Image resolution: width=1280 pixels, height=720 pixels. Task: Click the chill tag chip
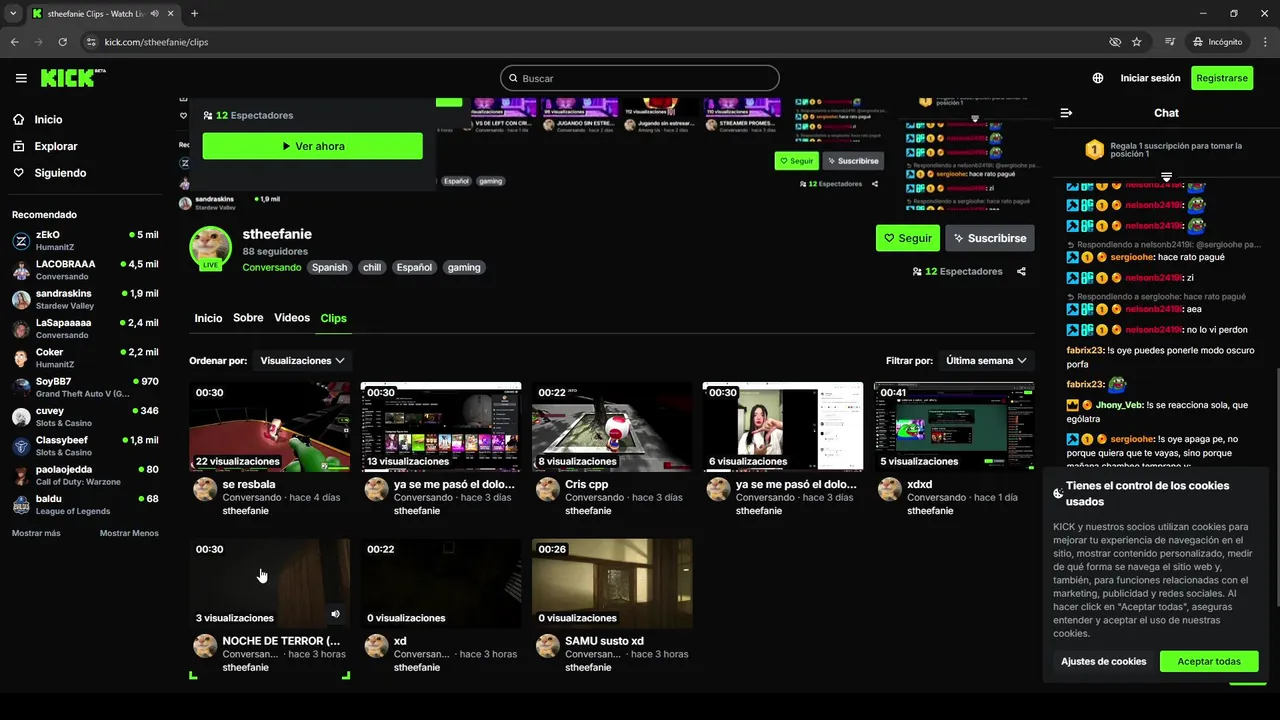coord(372,267)
